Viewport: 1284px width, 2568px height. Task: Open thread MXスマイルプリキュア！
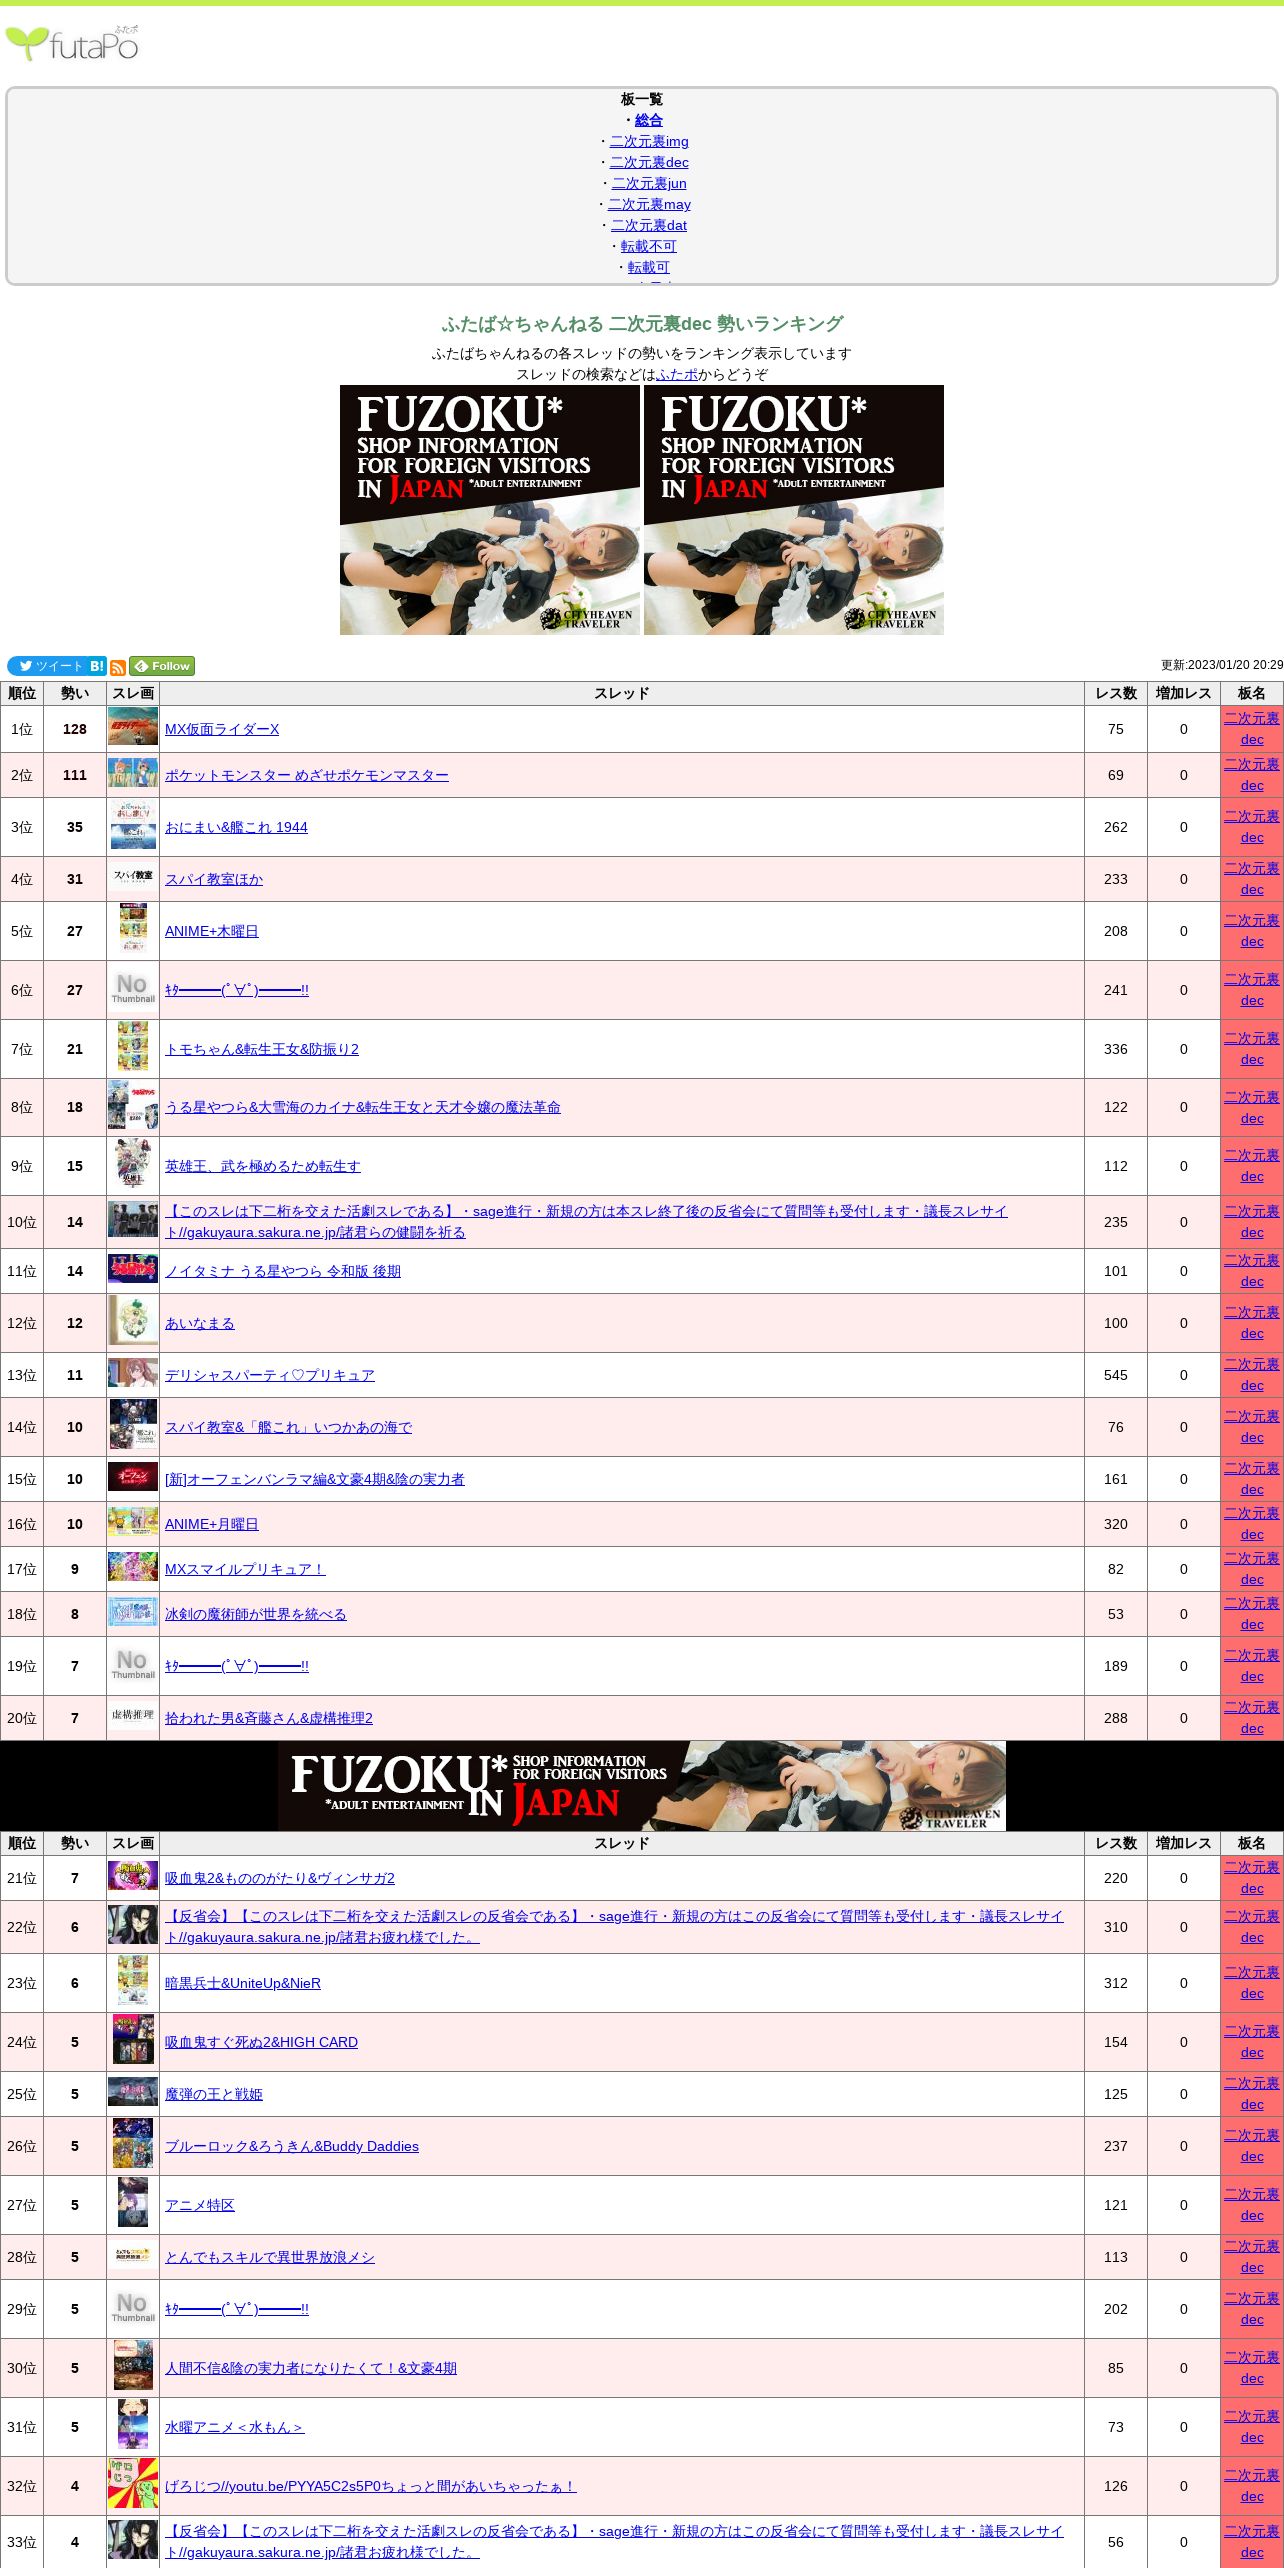(x=245, y=1569)
